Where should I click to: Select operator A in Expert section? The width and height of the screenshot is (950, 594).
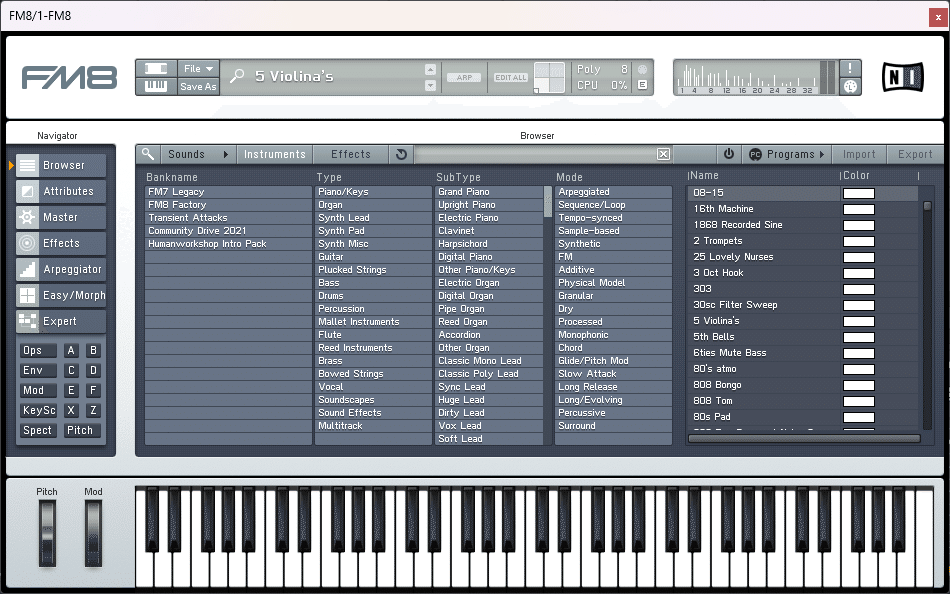pos(71,350)
